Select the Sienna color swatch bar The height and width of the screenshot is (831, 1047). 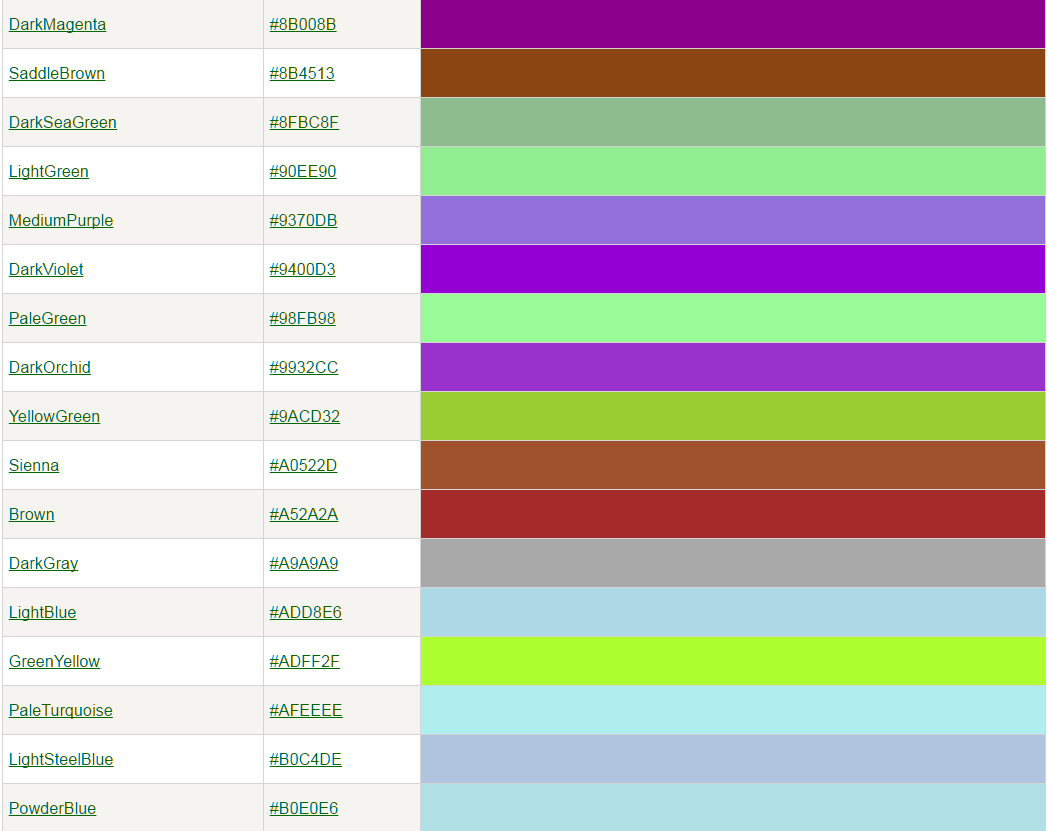[x=732, y=465]
